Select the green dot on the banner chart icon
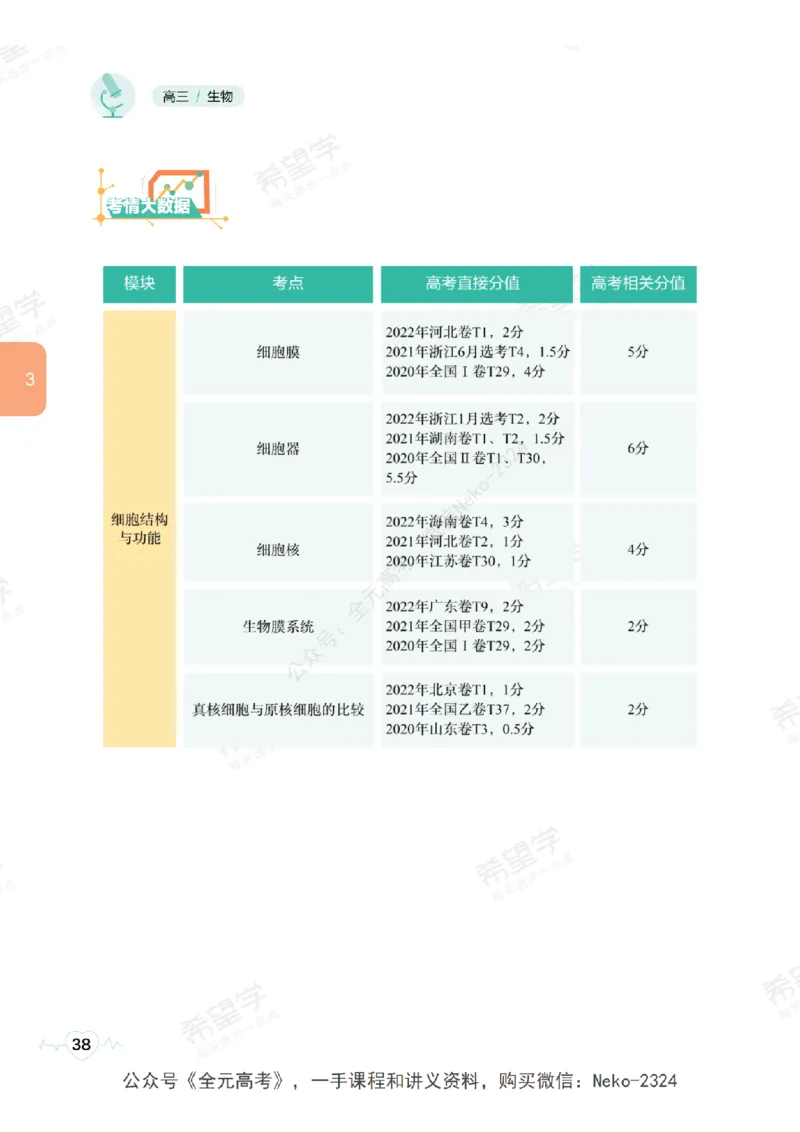 click(x=190, y=186)
